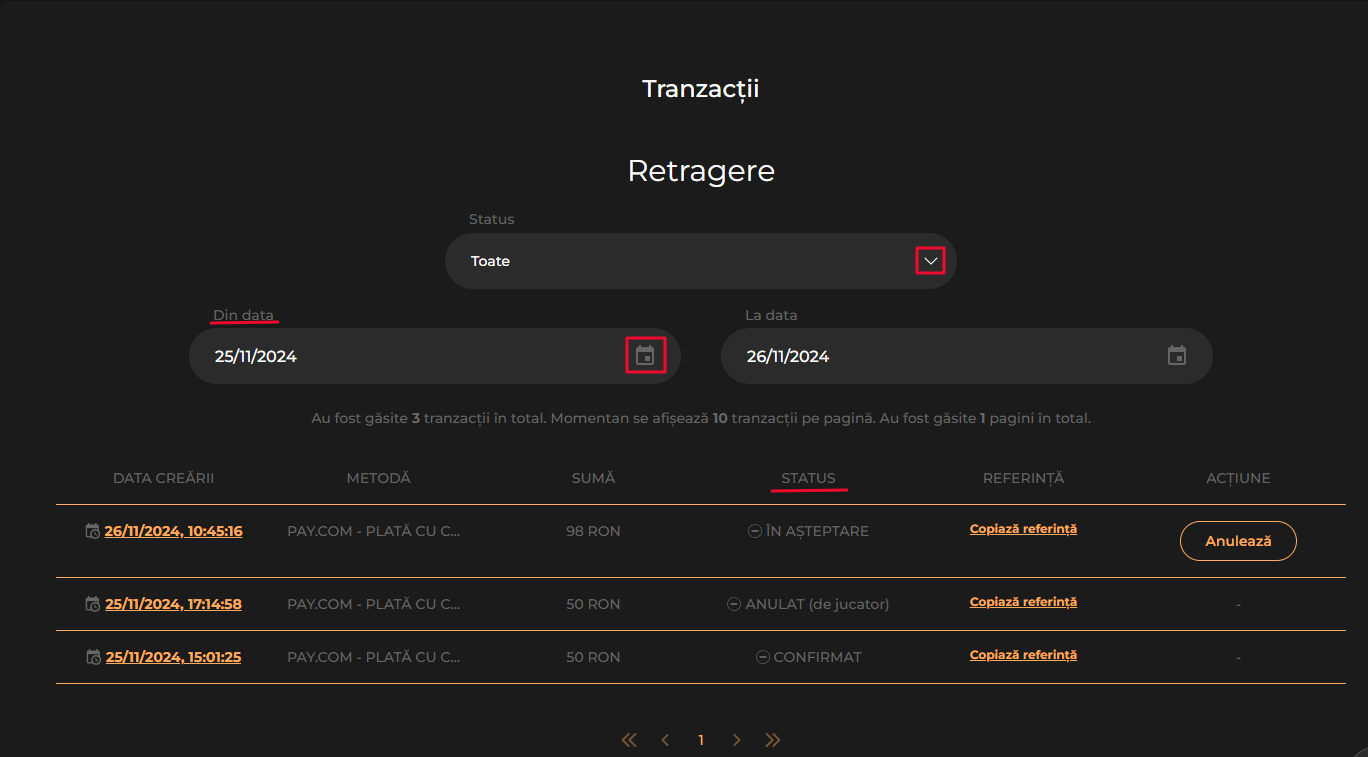Click the Din data field 25/11/2024
Screen dimensions: 1368x757
click(434, 356)
